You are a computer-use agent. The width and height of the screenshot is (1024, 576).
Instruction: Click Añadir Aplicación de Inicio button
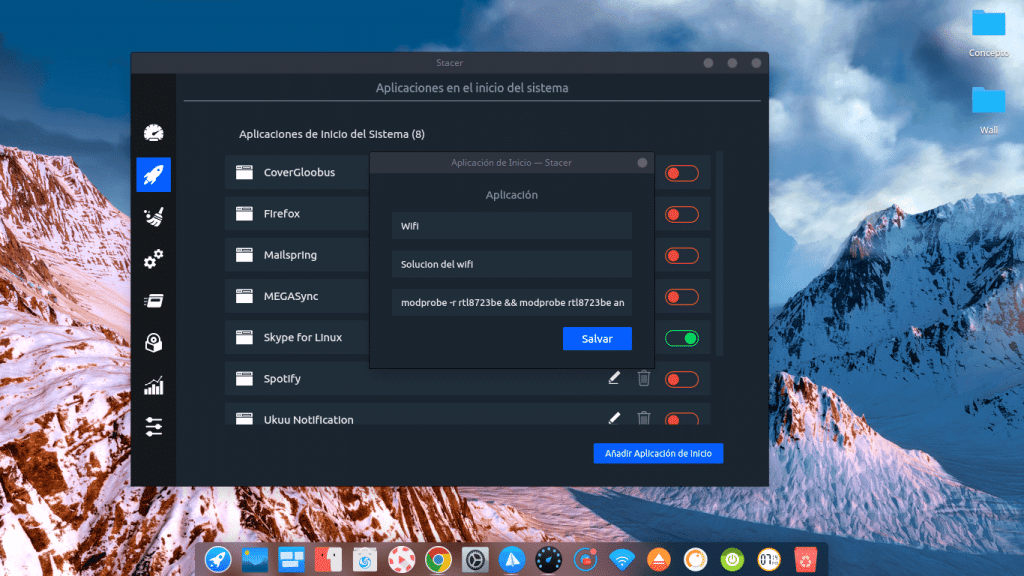(658, 453)
